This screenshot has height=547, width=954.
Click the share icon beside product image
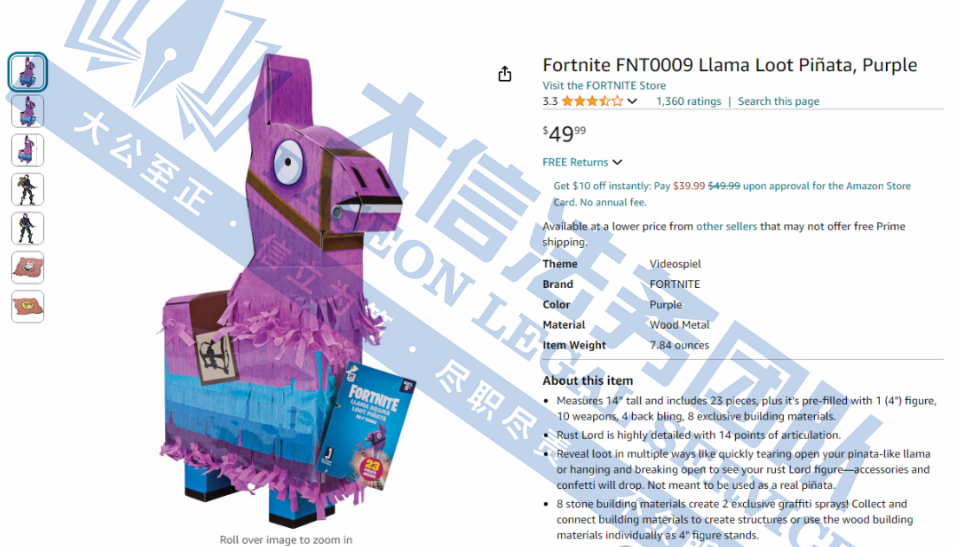click(x=504, y=74)
